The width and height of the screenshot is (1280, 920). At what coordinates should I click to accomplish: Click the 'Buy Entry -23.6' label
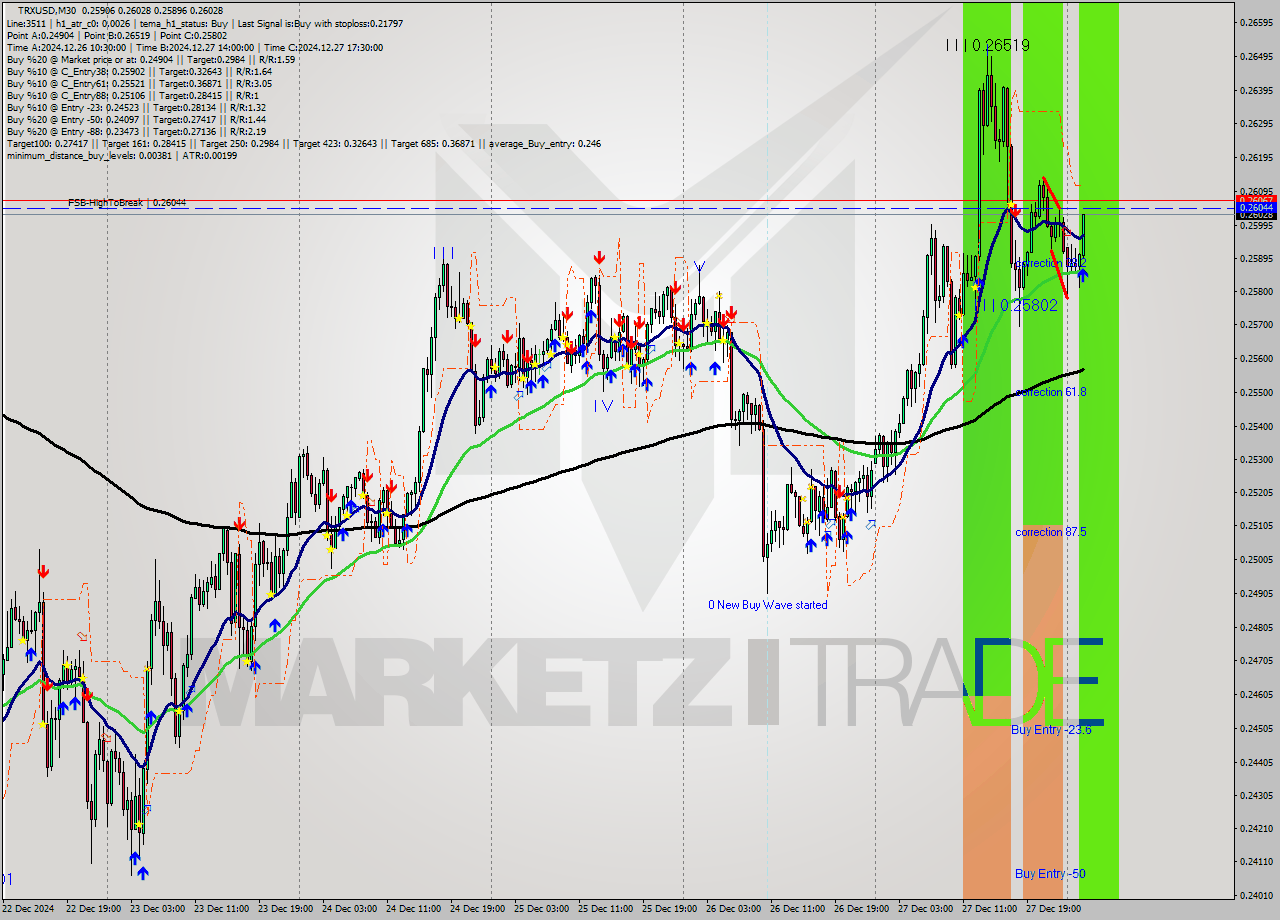pos(1050,730)
